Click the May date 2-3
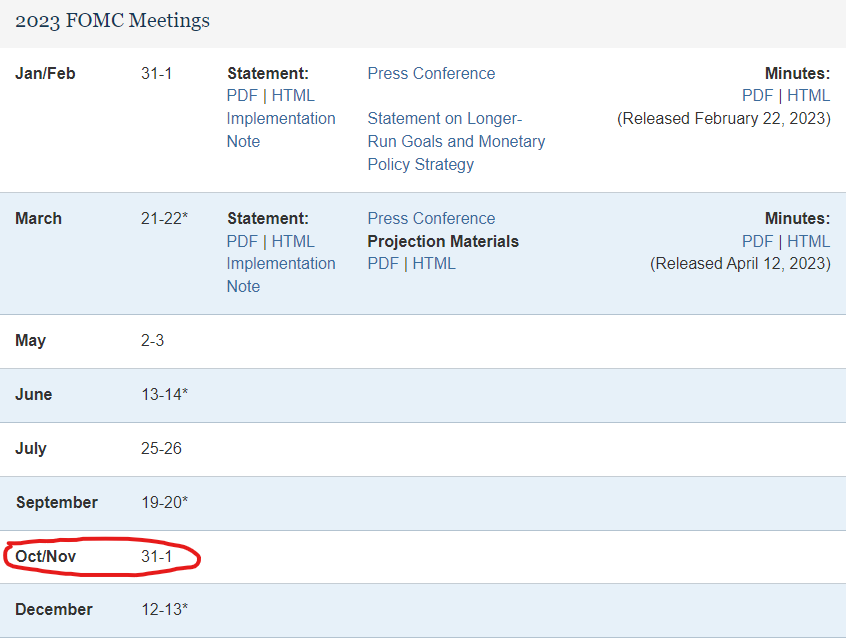The width and height of the screenshot is (846, 638). [x=153, y=341]
